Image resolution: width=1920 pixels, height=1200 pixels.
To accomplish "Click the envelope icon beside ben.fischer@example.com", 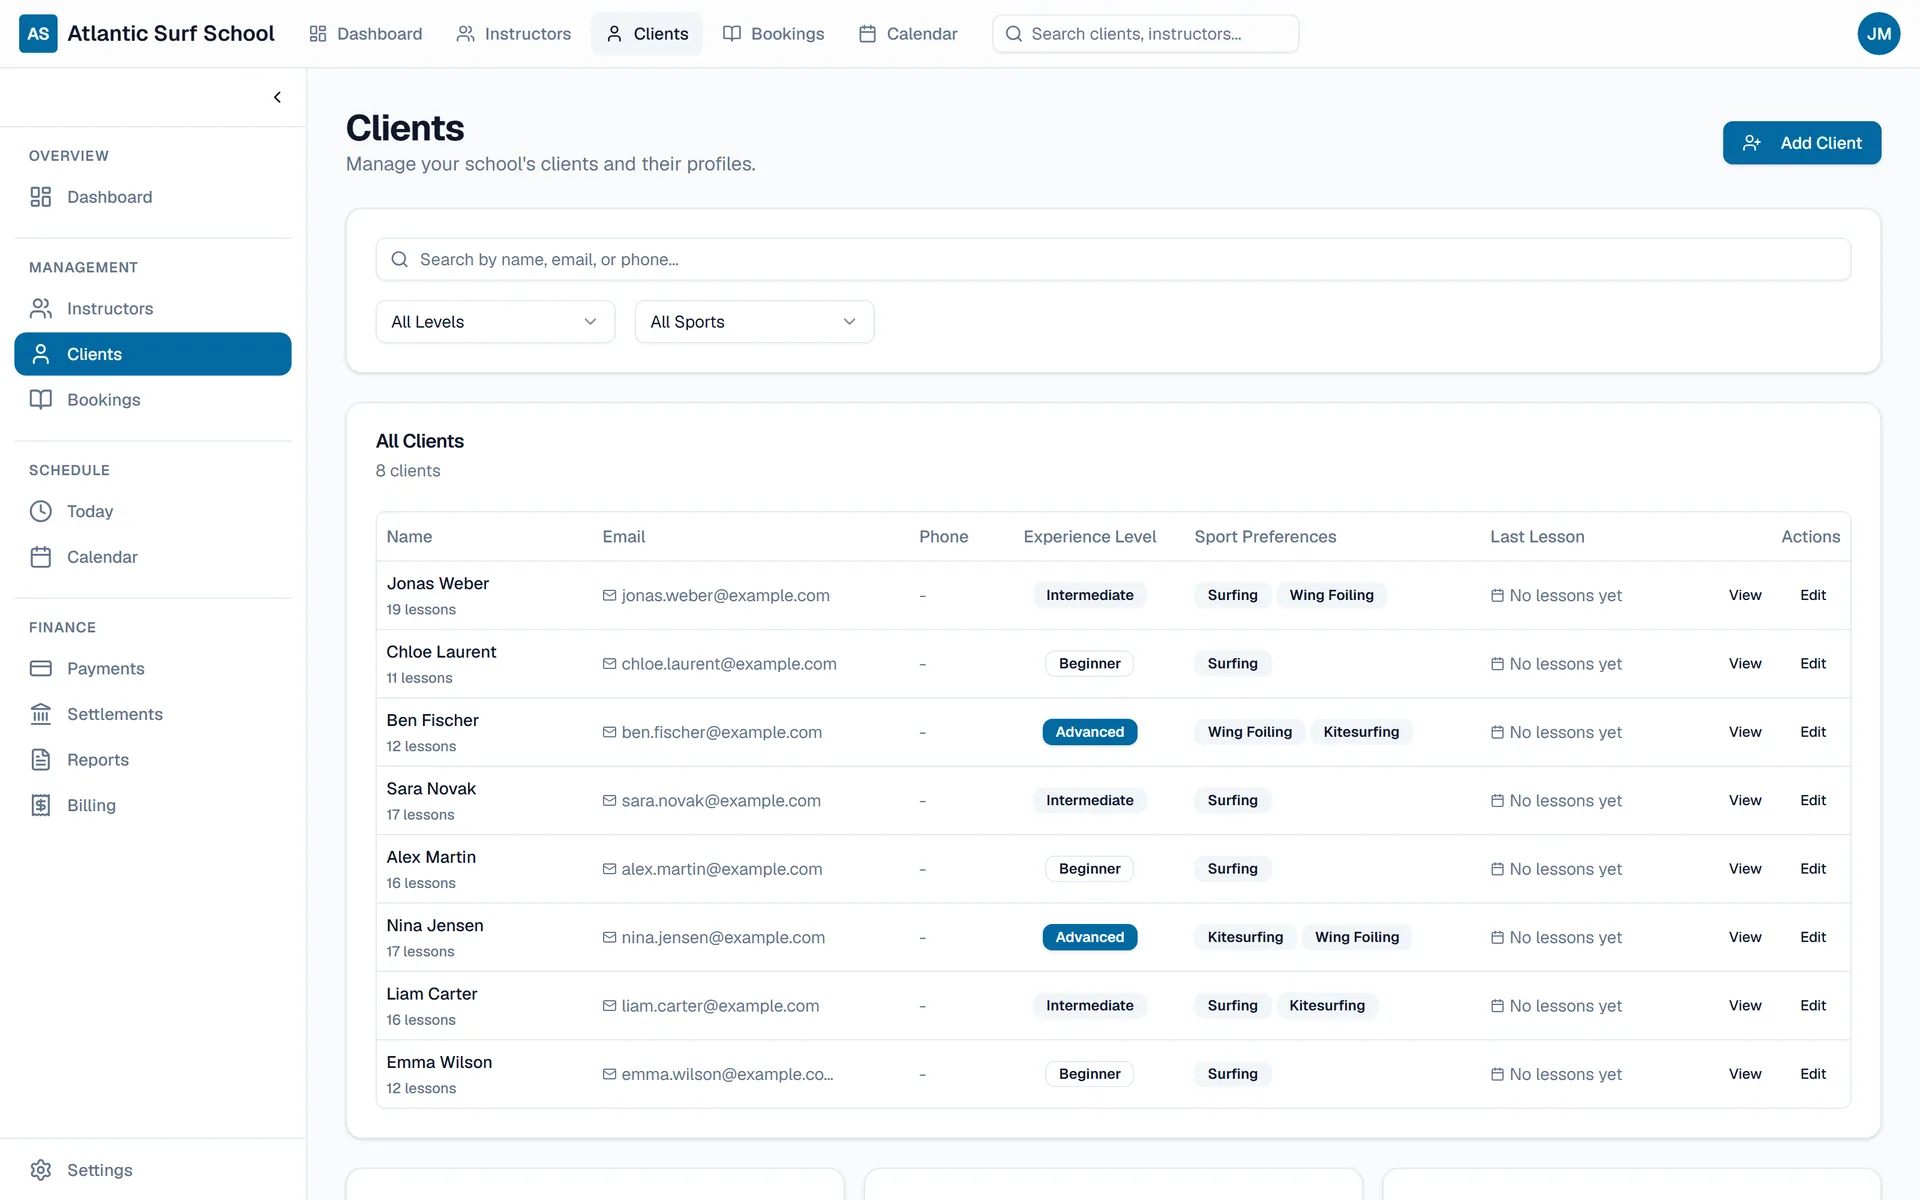I will pos(609,732).
